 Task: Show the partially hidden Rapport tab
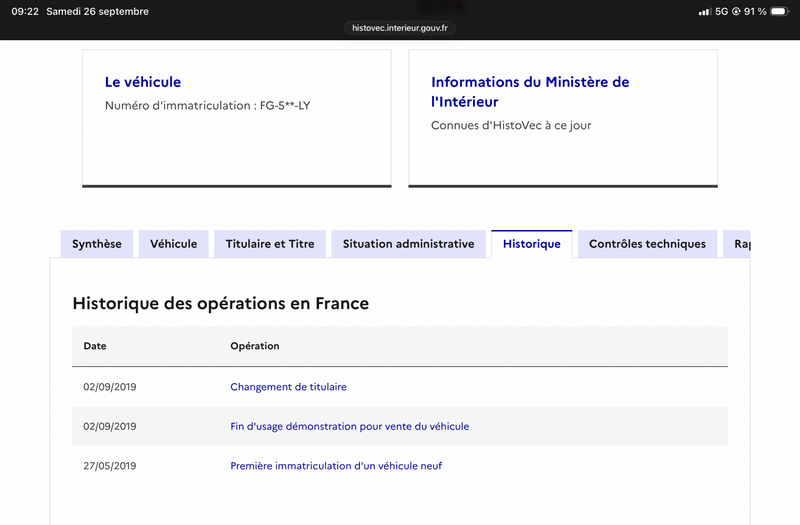(x=737, y=244)
